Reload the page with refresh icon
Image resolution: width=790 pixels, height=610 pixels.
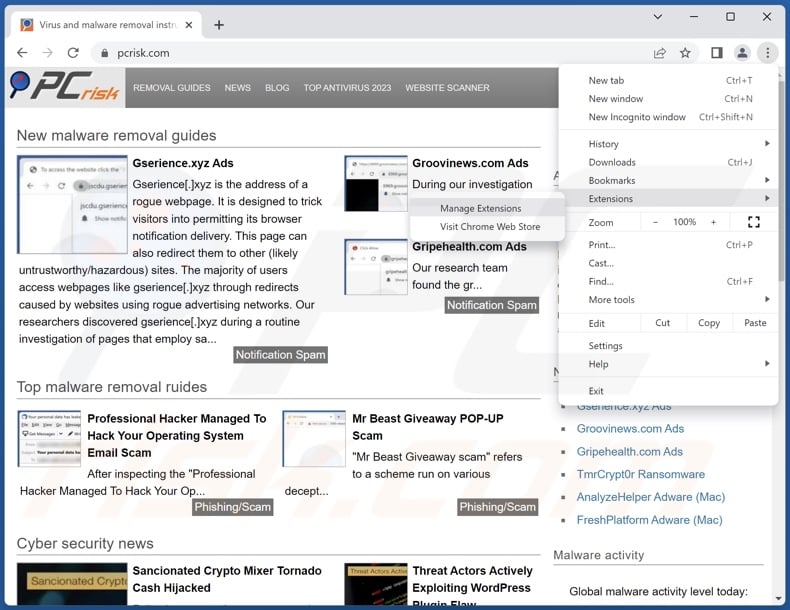(74, 53)
